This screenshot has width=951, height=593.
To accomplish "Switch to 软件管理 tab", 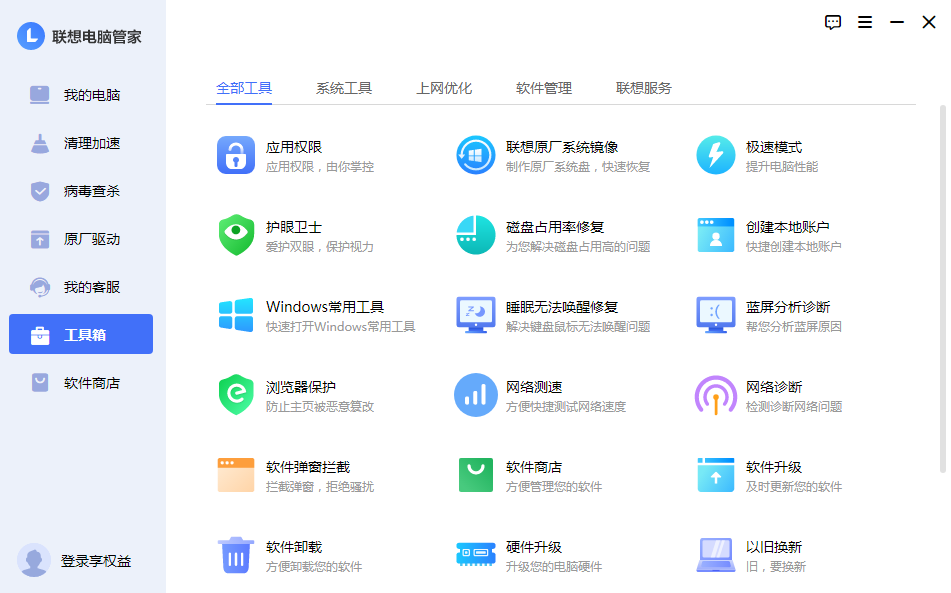I will click(544, 89).
